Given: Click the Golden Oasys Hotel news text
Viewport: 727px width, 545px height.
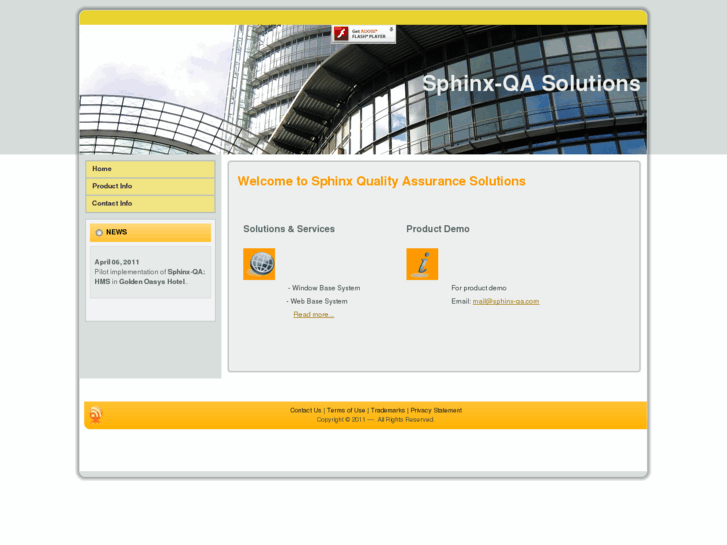Looking at the screenshot, I should 153,282.
